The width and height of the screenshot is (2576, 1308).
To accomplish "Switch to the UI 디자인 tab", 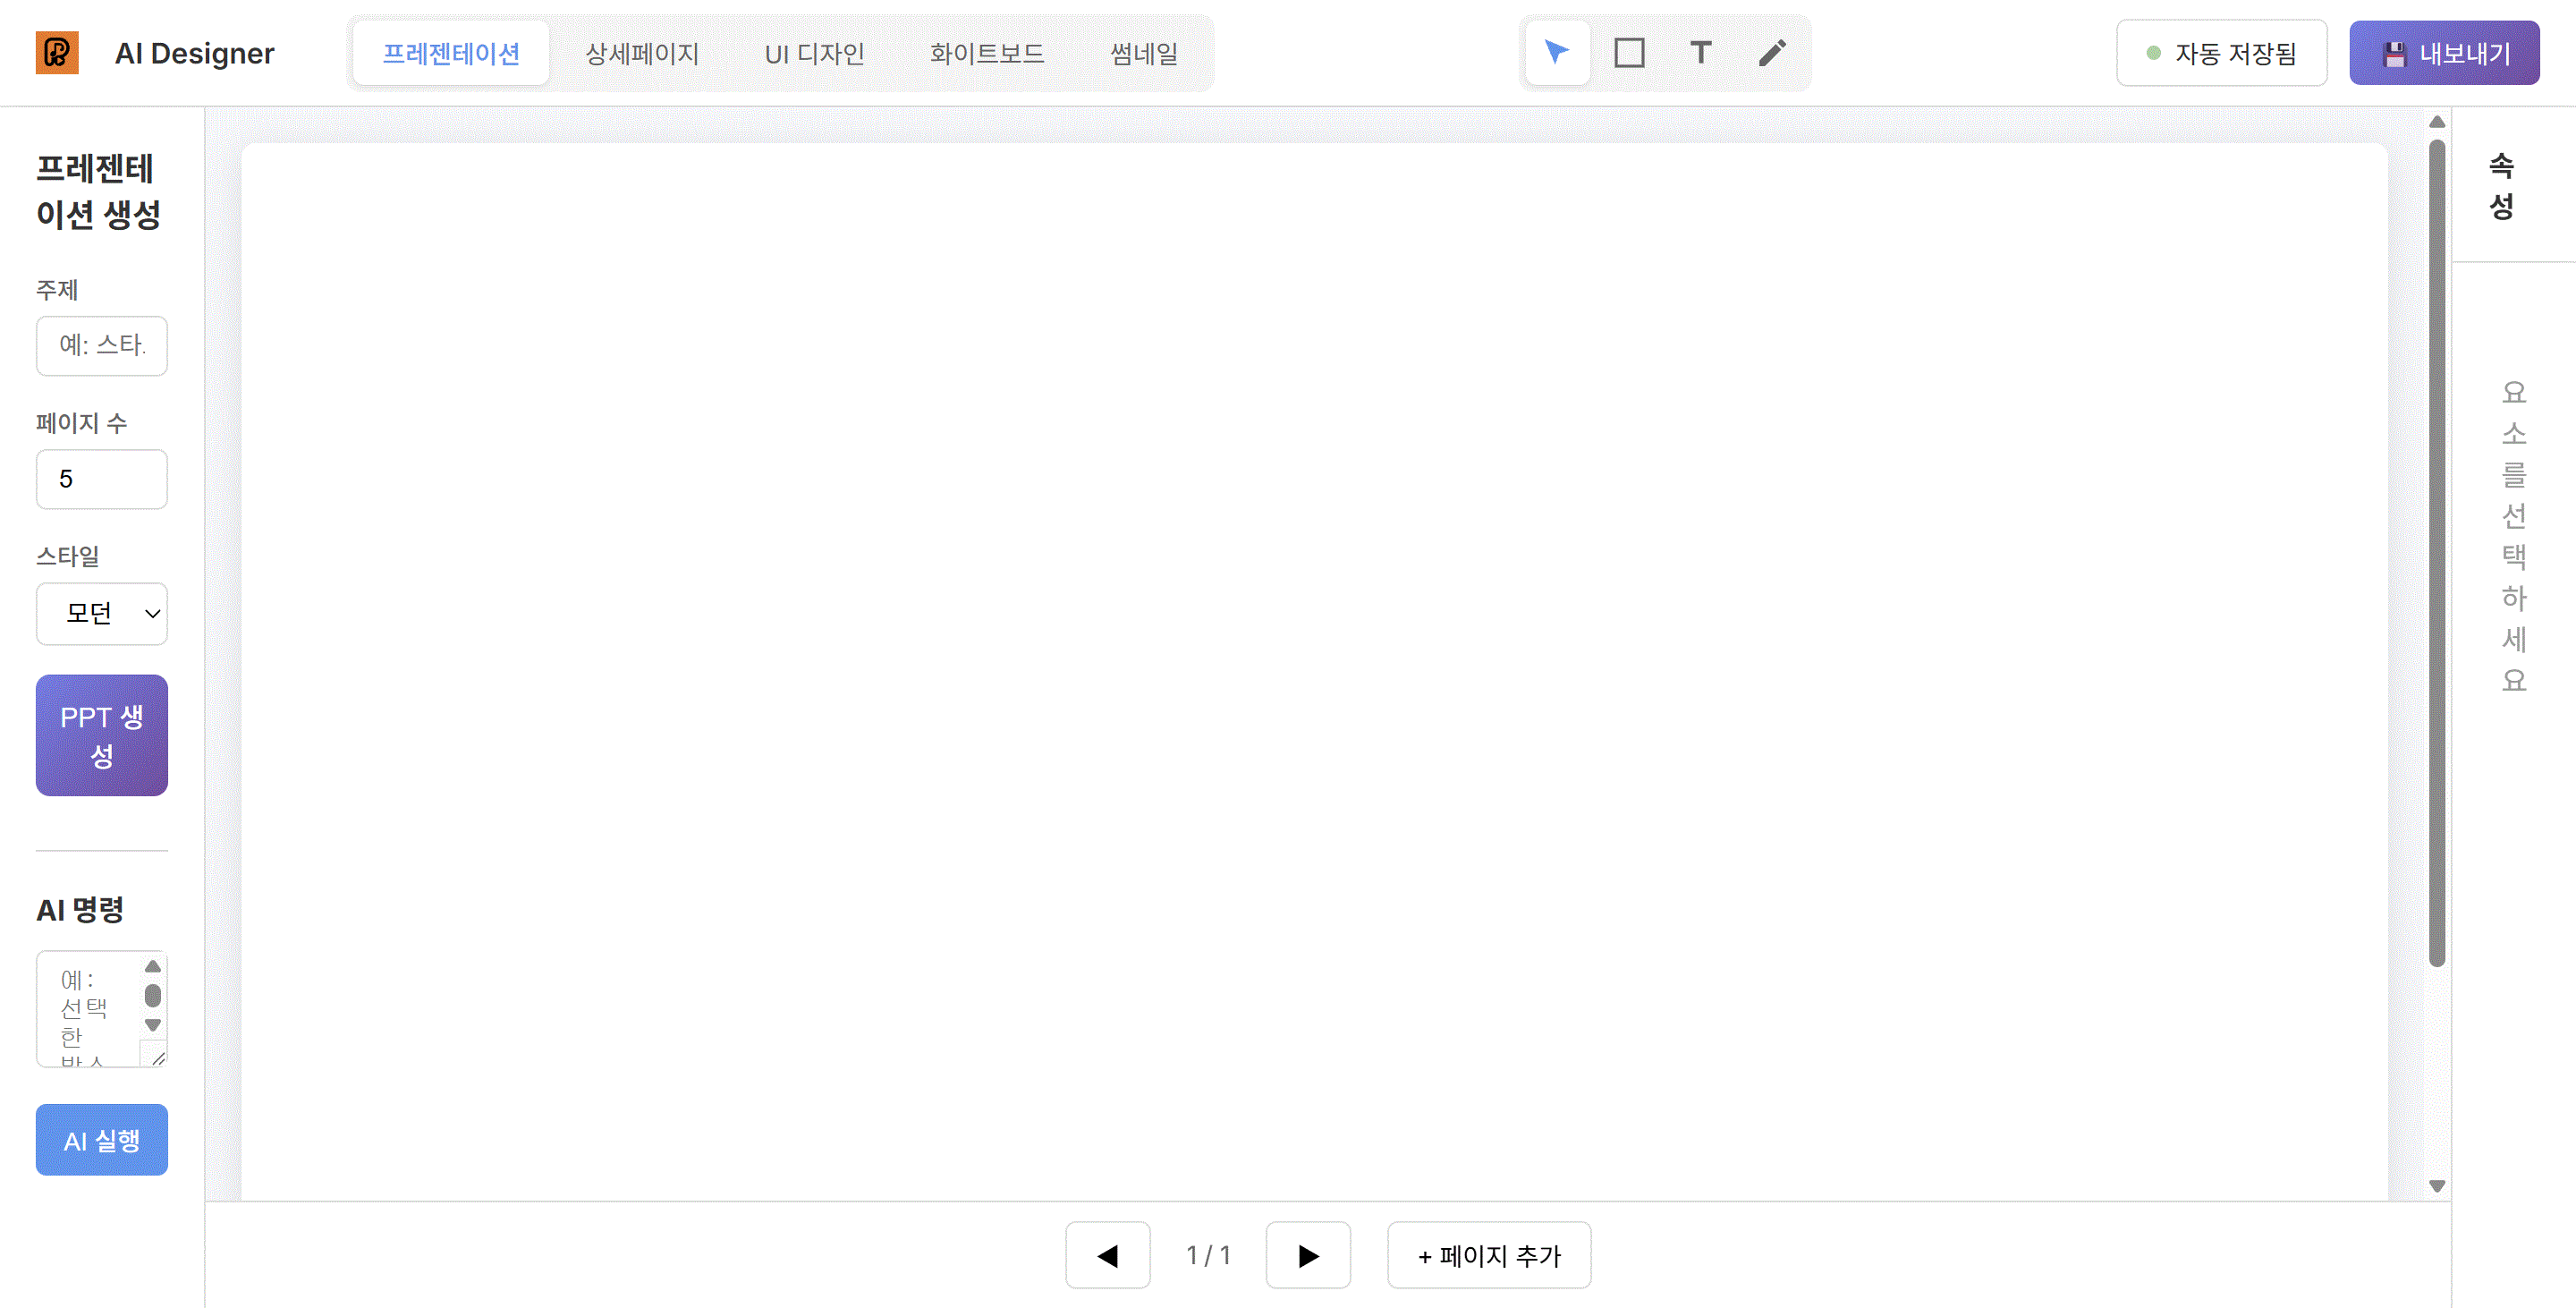I will 814,53.
